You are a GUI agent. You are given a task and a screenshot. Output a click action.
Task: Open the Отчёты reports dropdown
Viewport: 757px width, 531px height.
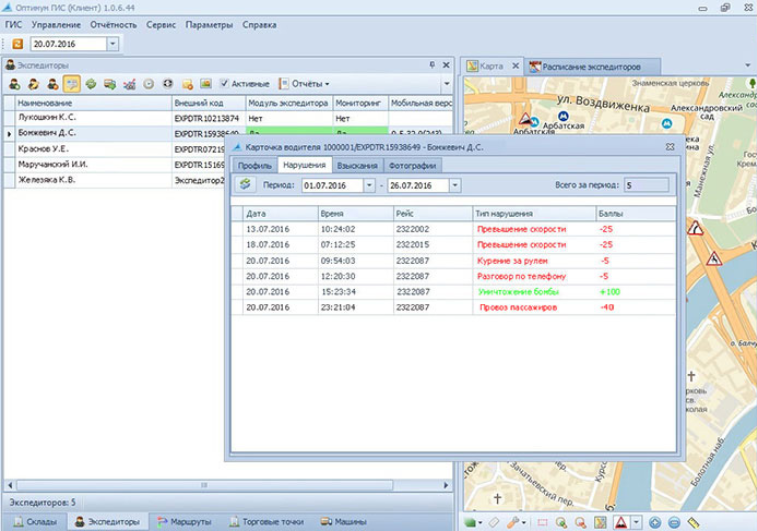[304, 84]
